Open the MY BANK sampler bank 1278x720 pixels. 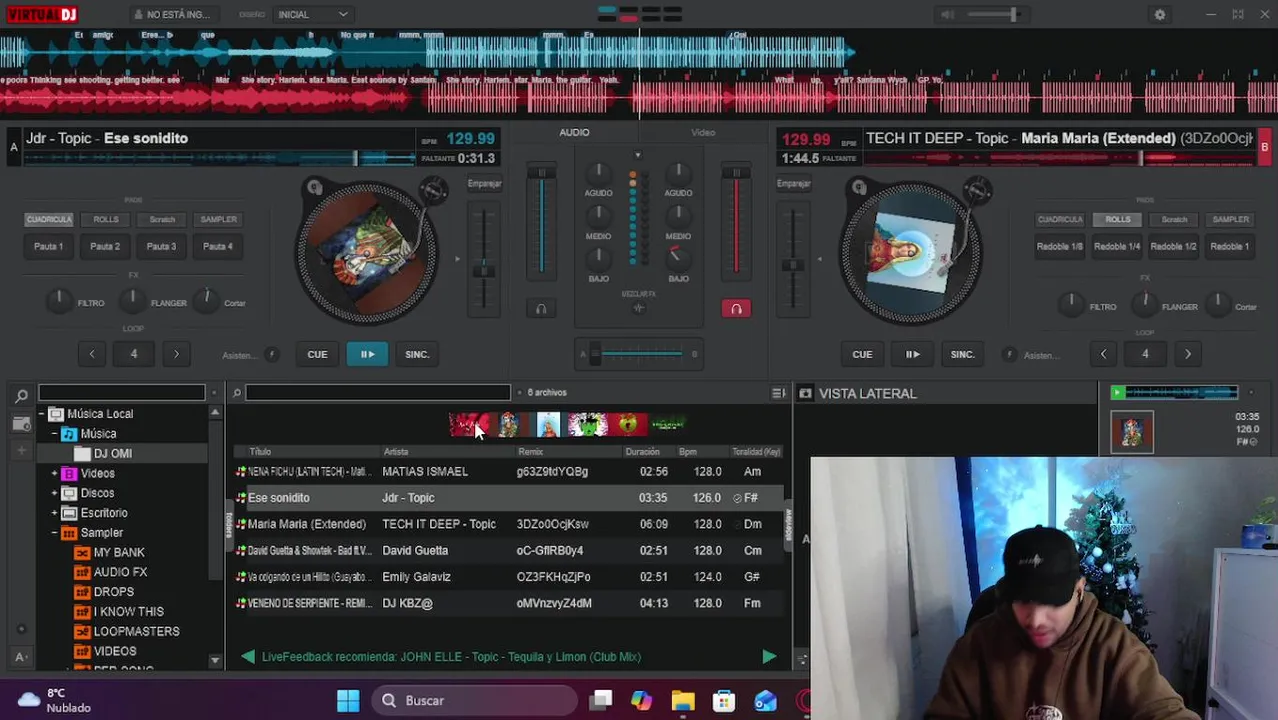pos(119,553)
